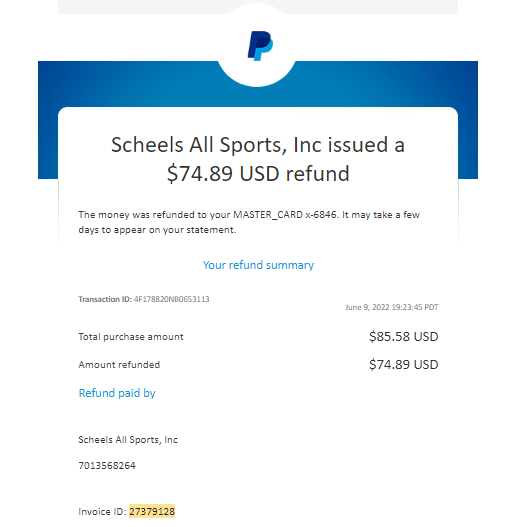Click the 'Amount refunded' label
The width and height of the screenshot is (518, 527).
click(x=119, y=365)
